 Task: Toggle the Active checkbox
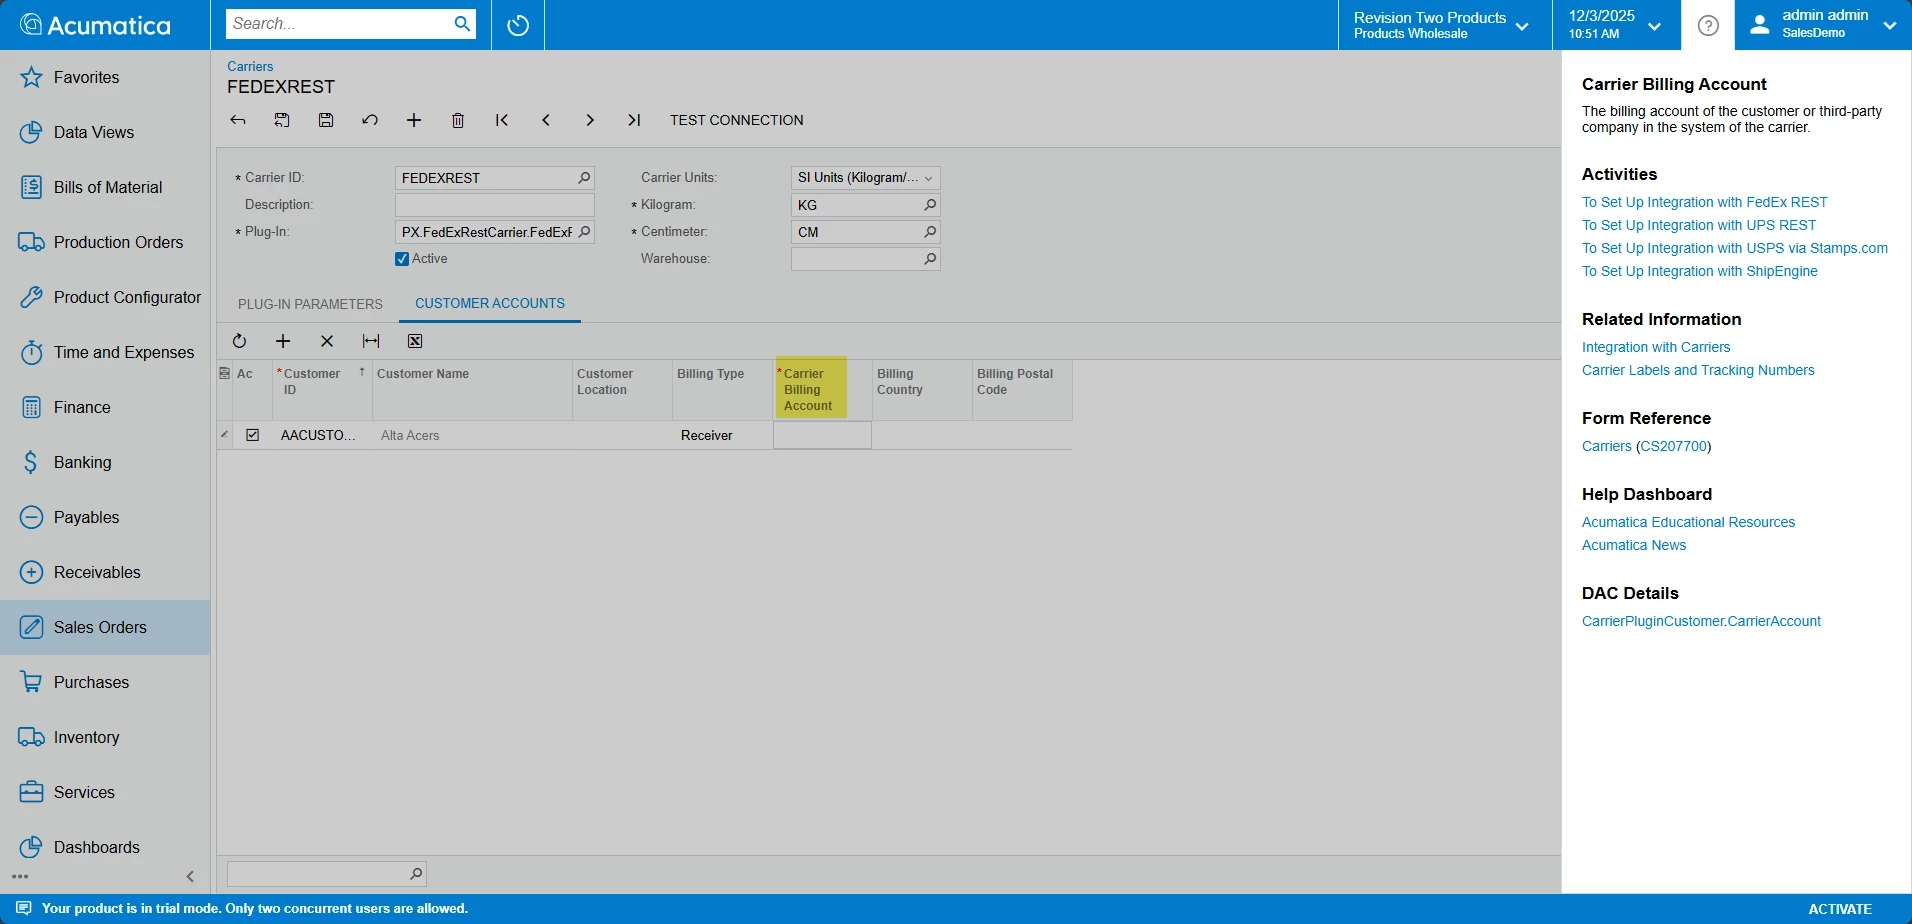[402, 259]
